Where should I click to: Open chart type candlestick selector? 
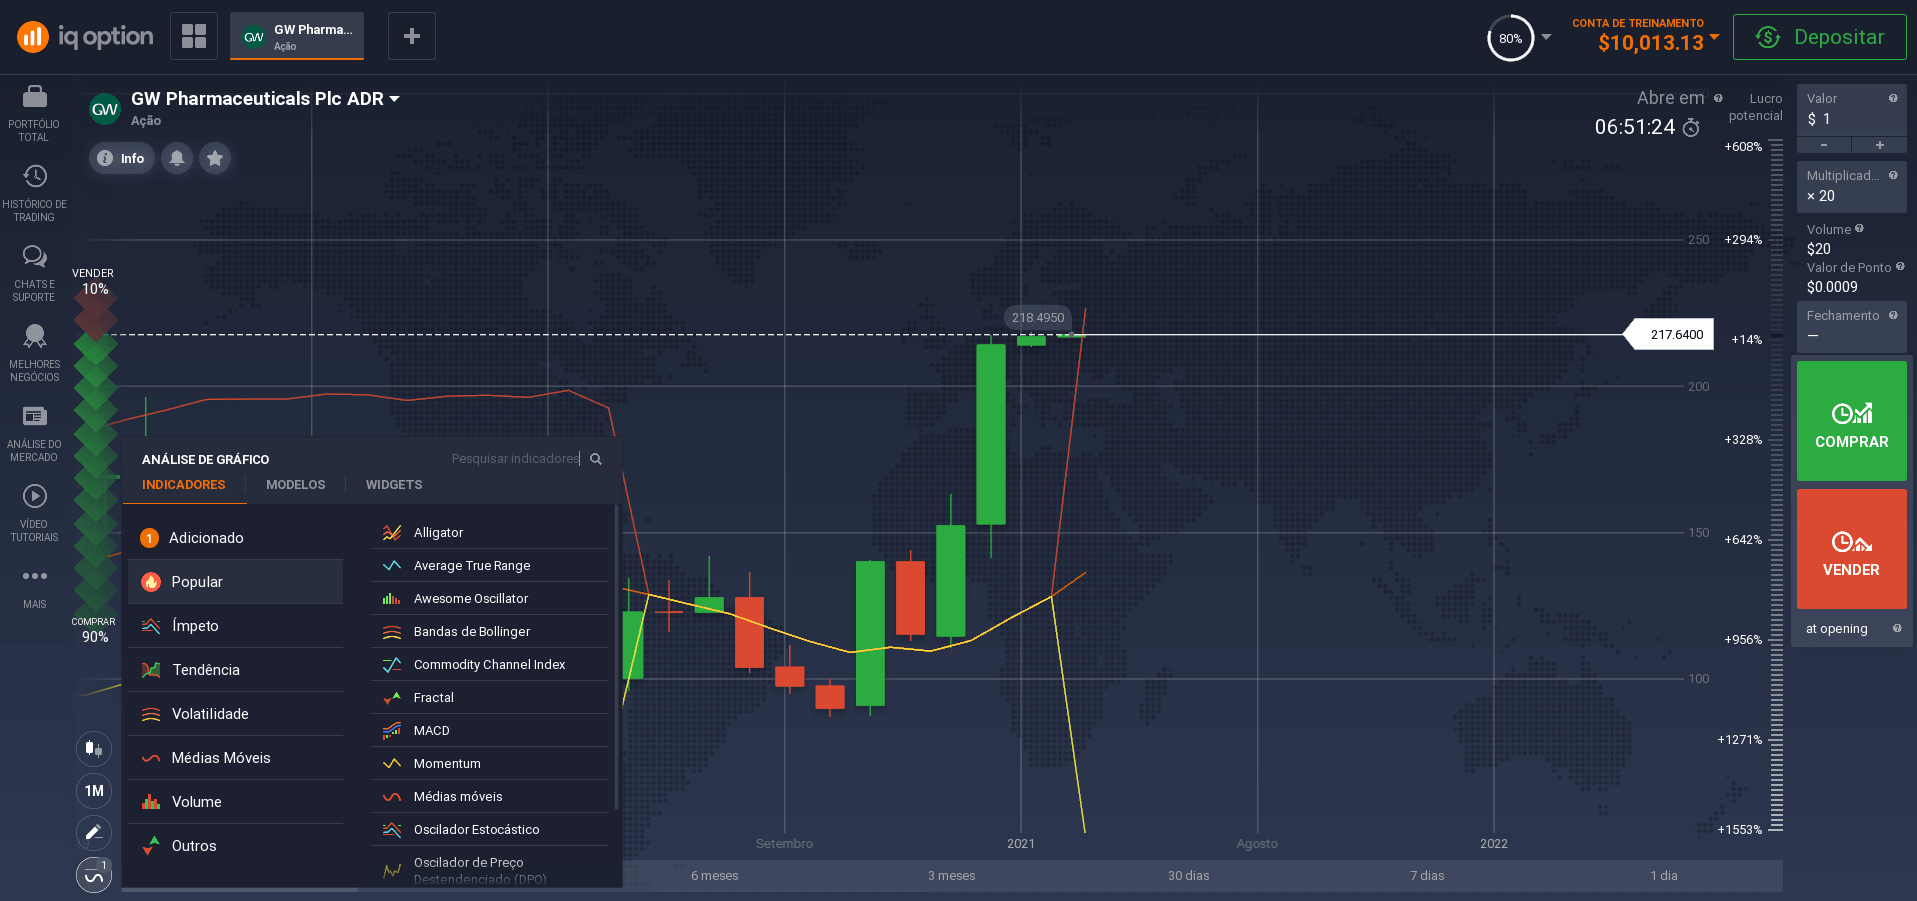94,748
